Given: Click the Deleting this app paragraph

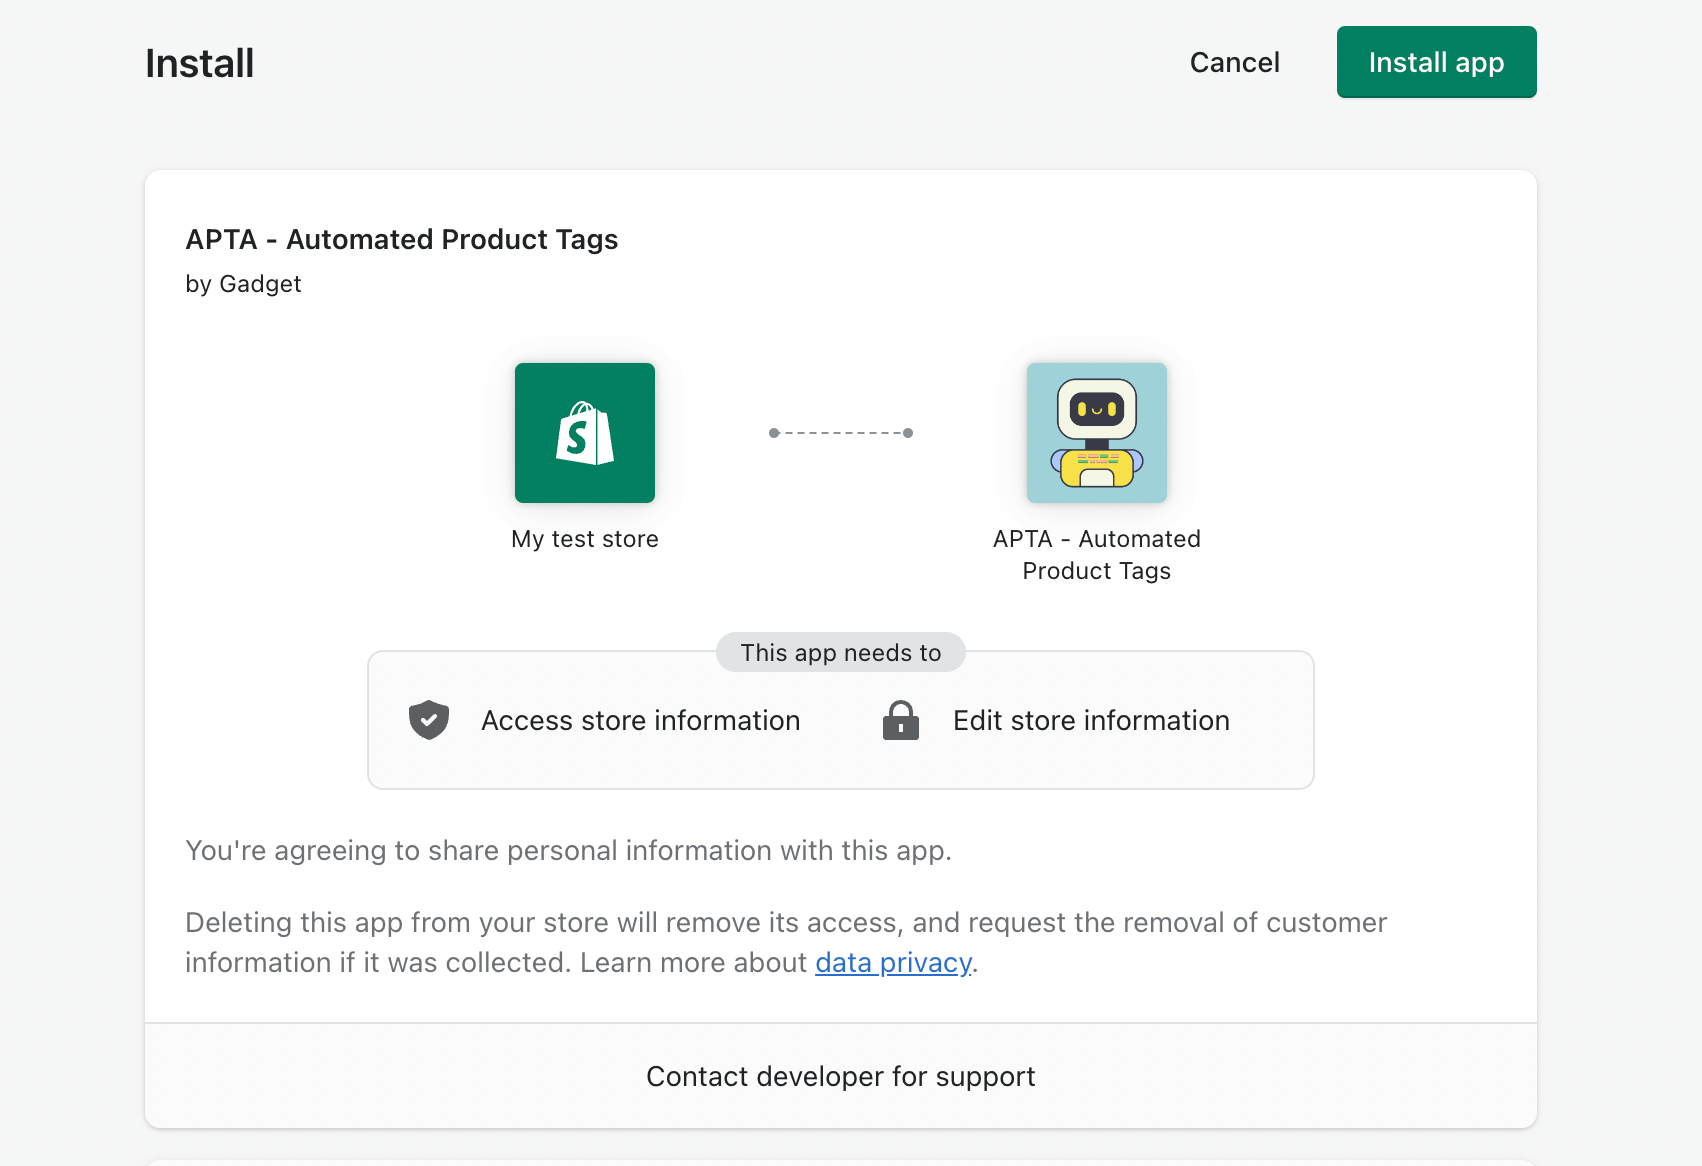Looking at the screenshot, I should 786,942.
